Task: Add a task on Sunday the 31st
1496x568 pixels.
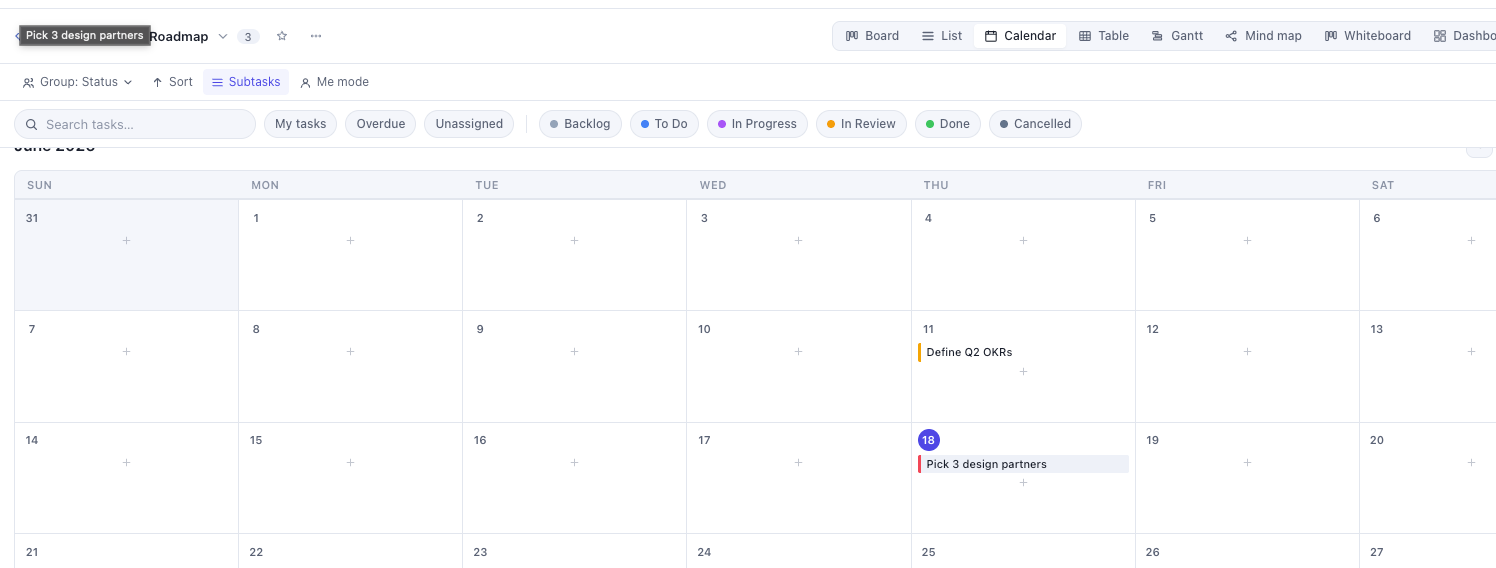Action: click(126, 241)
